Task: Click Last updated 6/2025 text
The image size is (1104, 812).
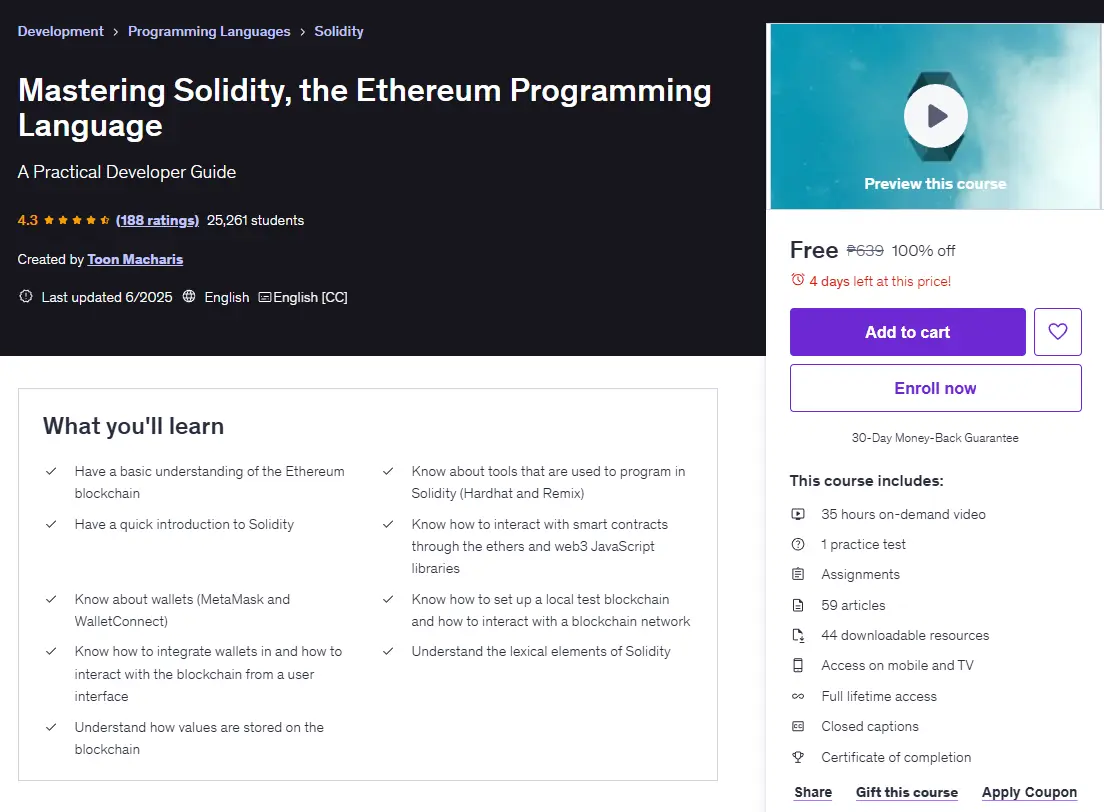Action: click(x=107, y=297)
